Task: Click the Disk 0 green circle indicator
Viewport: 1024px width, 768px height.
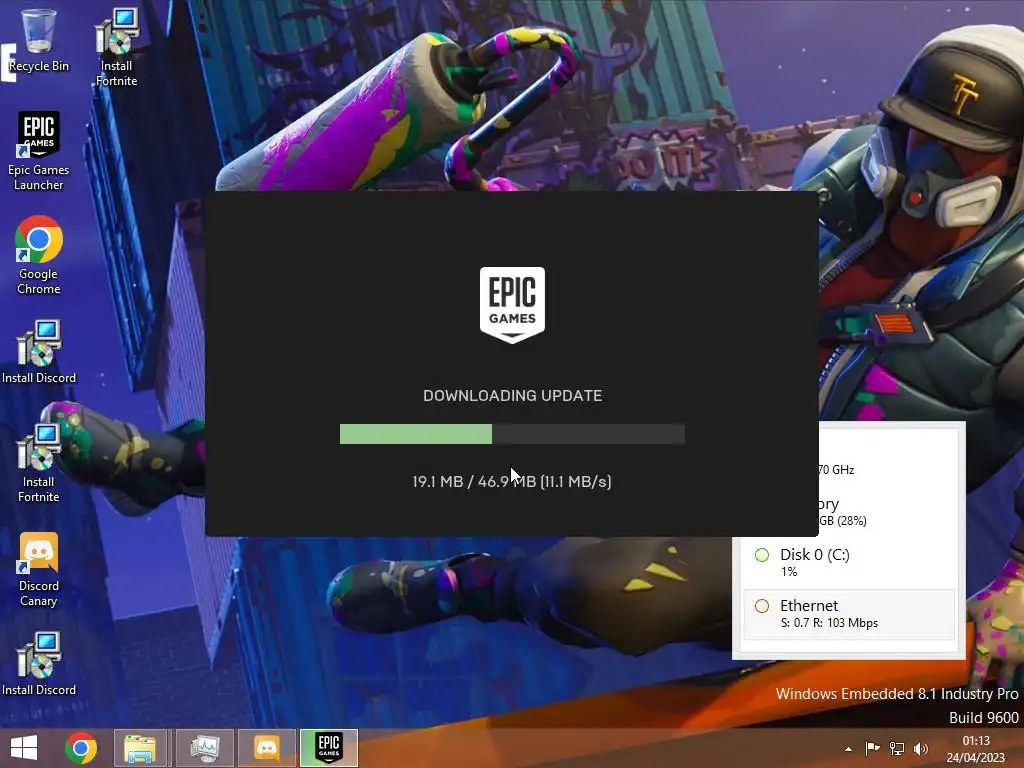Action: tap(761, 555)
